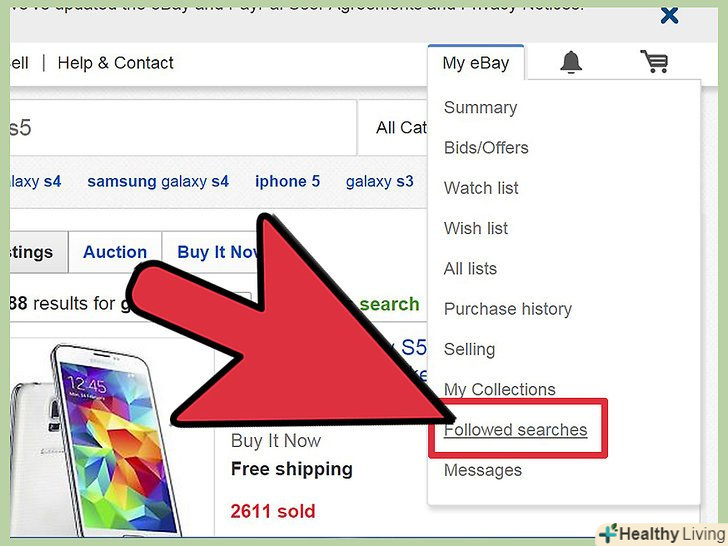728x546 pixels.
Task: Click Followed searches link
Action: 515,429
